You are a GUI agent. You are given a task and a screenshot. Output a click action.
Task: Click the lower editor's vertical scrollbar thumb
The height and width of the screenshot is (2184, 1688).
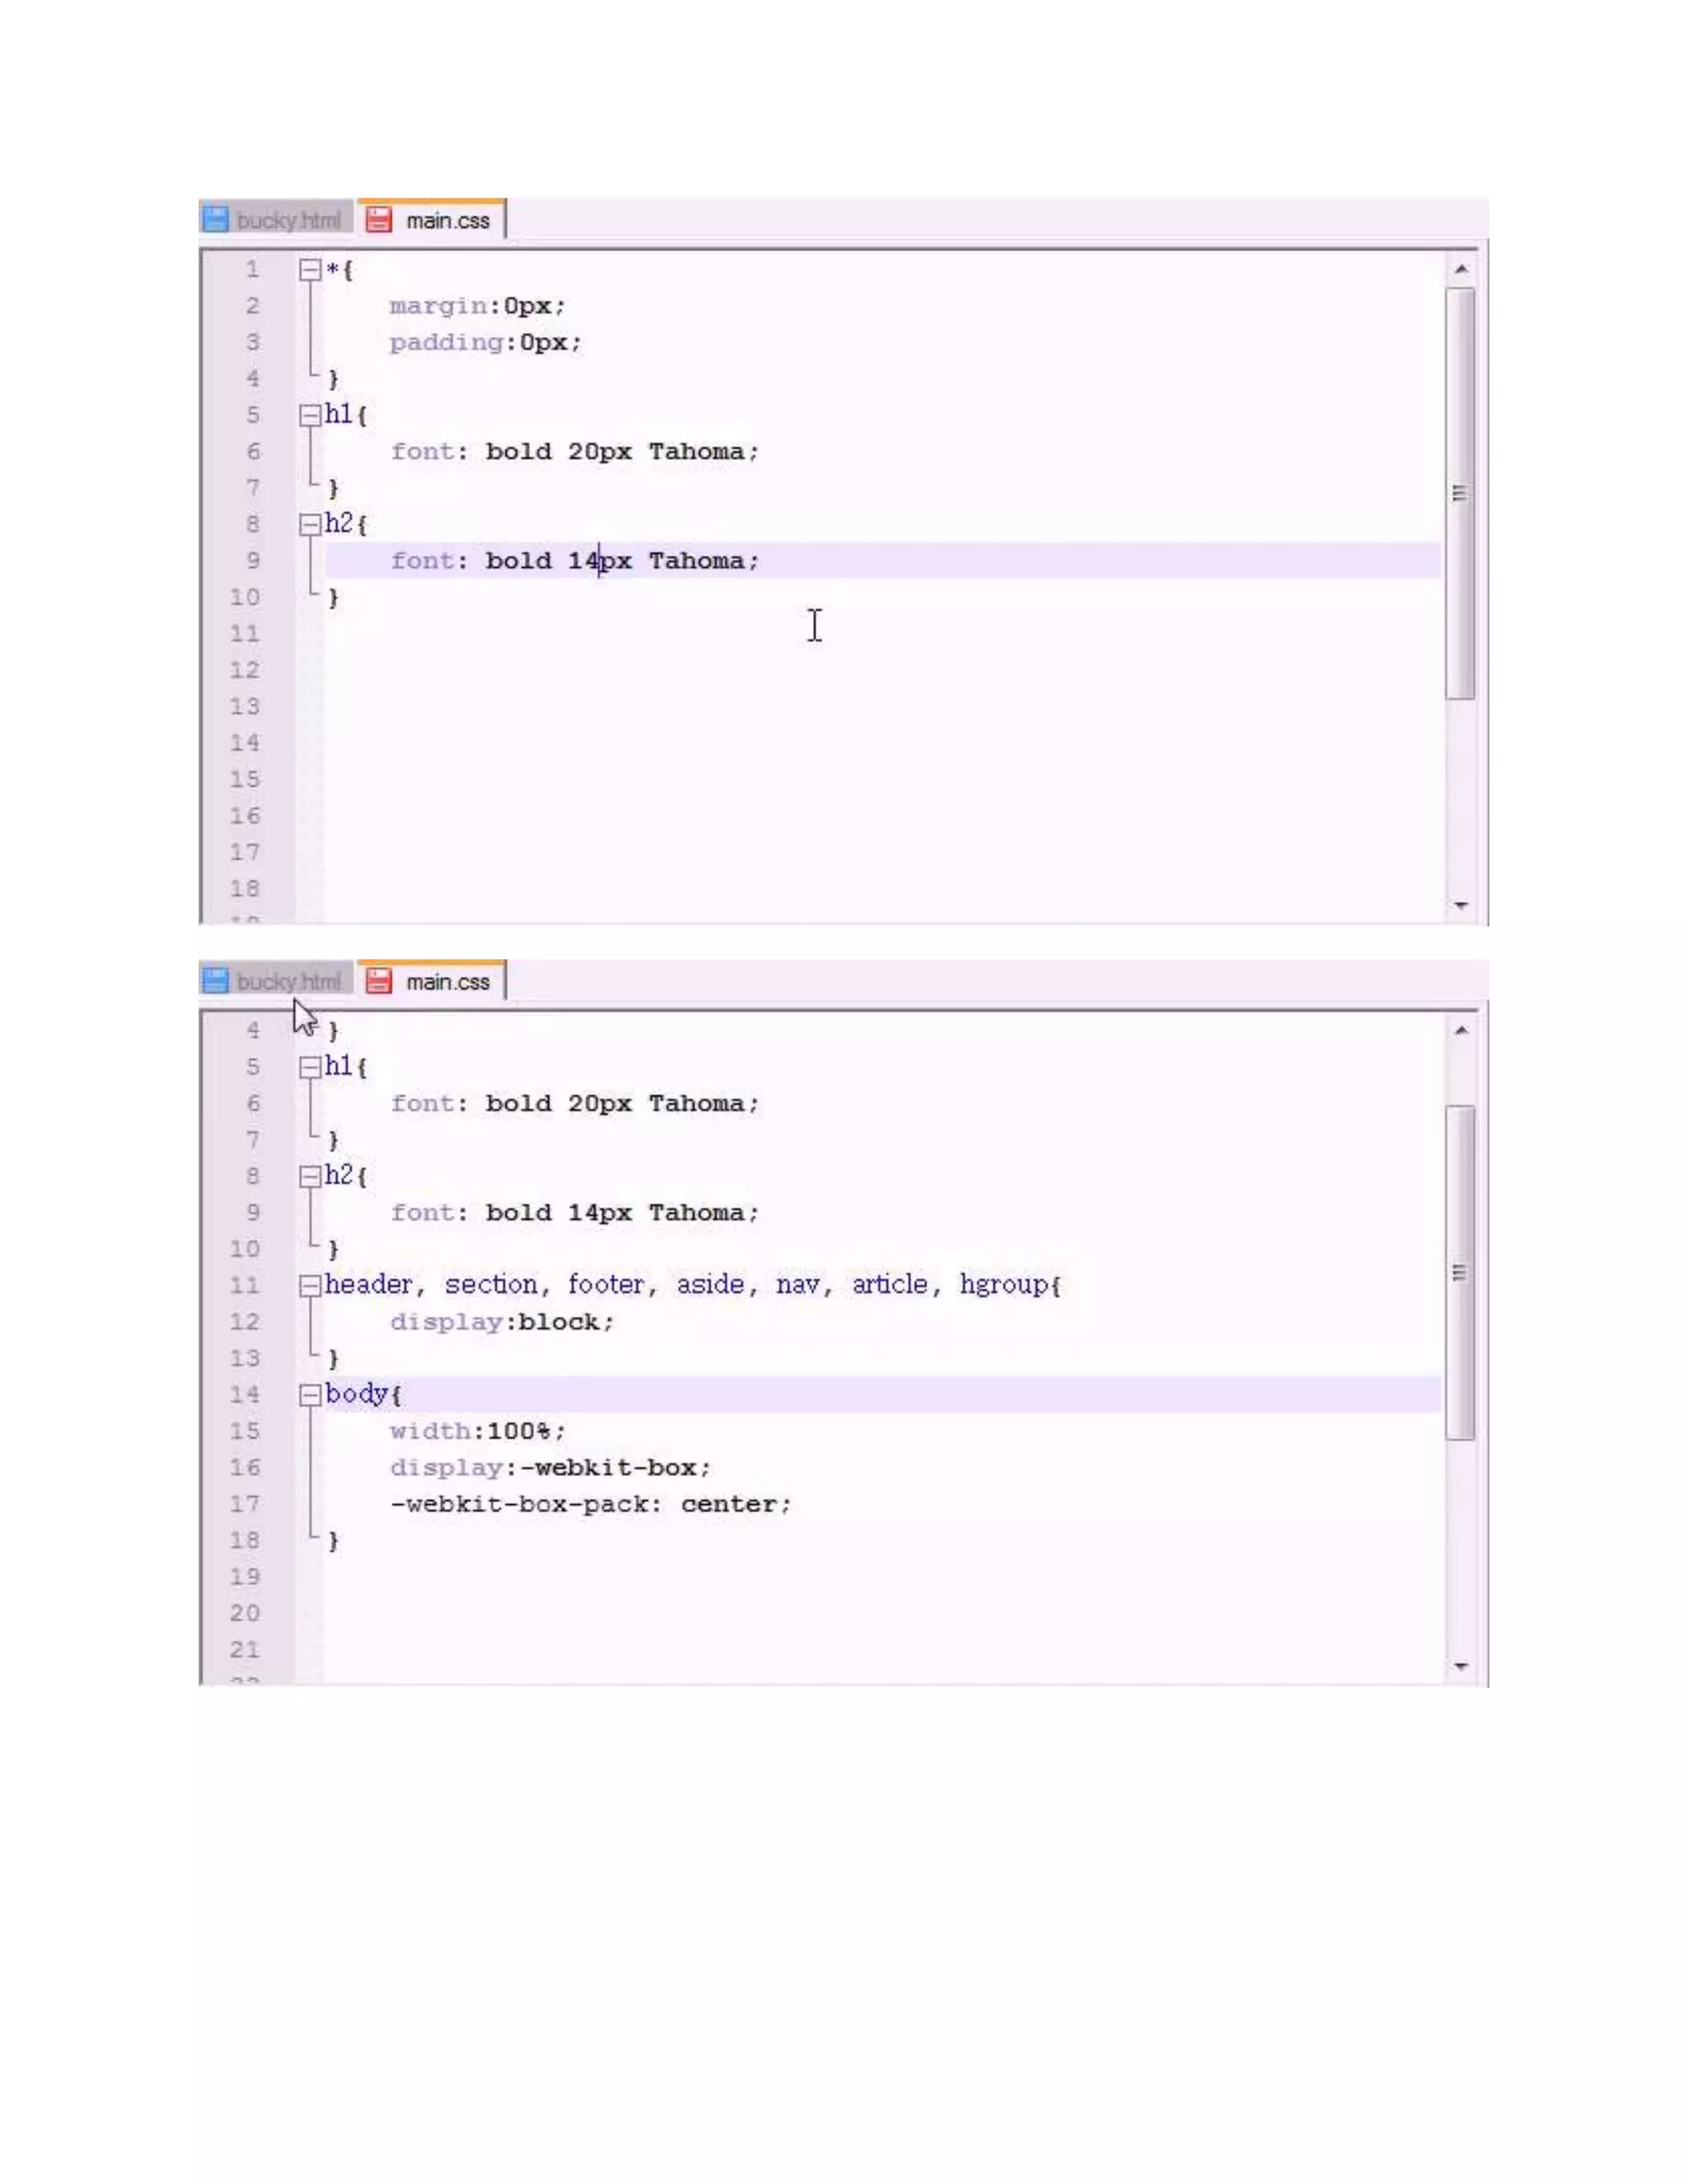(1461, 1272)
